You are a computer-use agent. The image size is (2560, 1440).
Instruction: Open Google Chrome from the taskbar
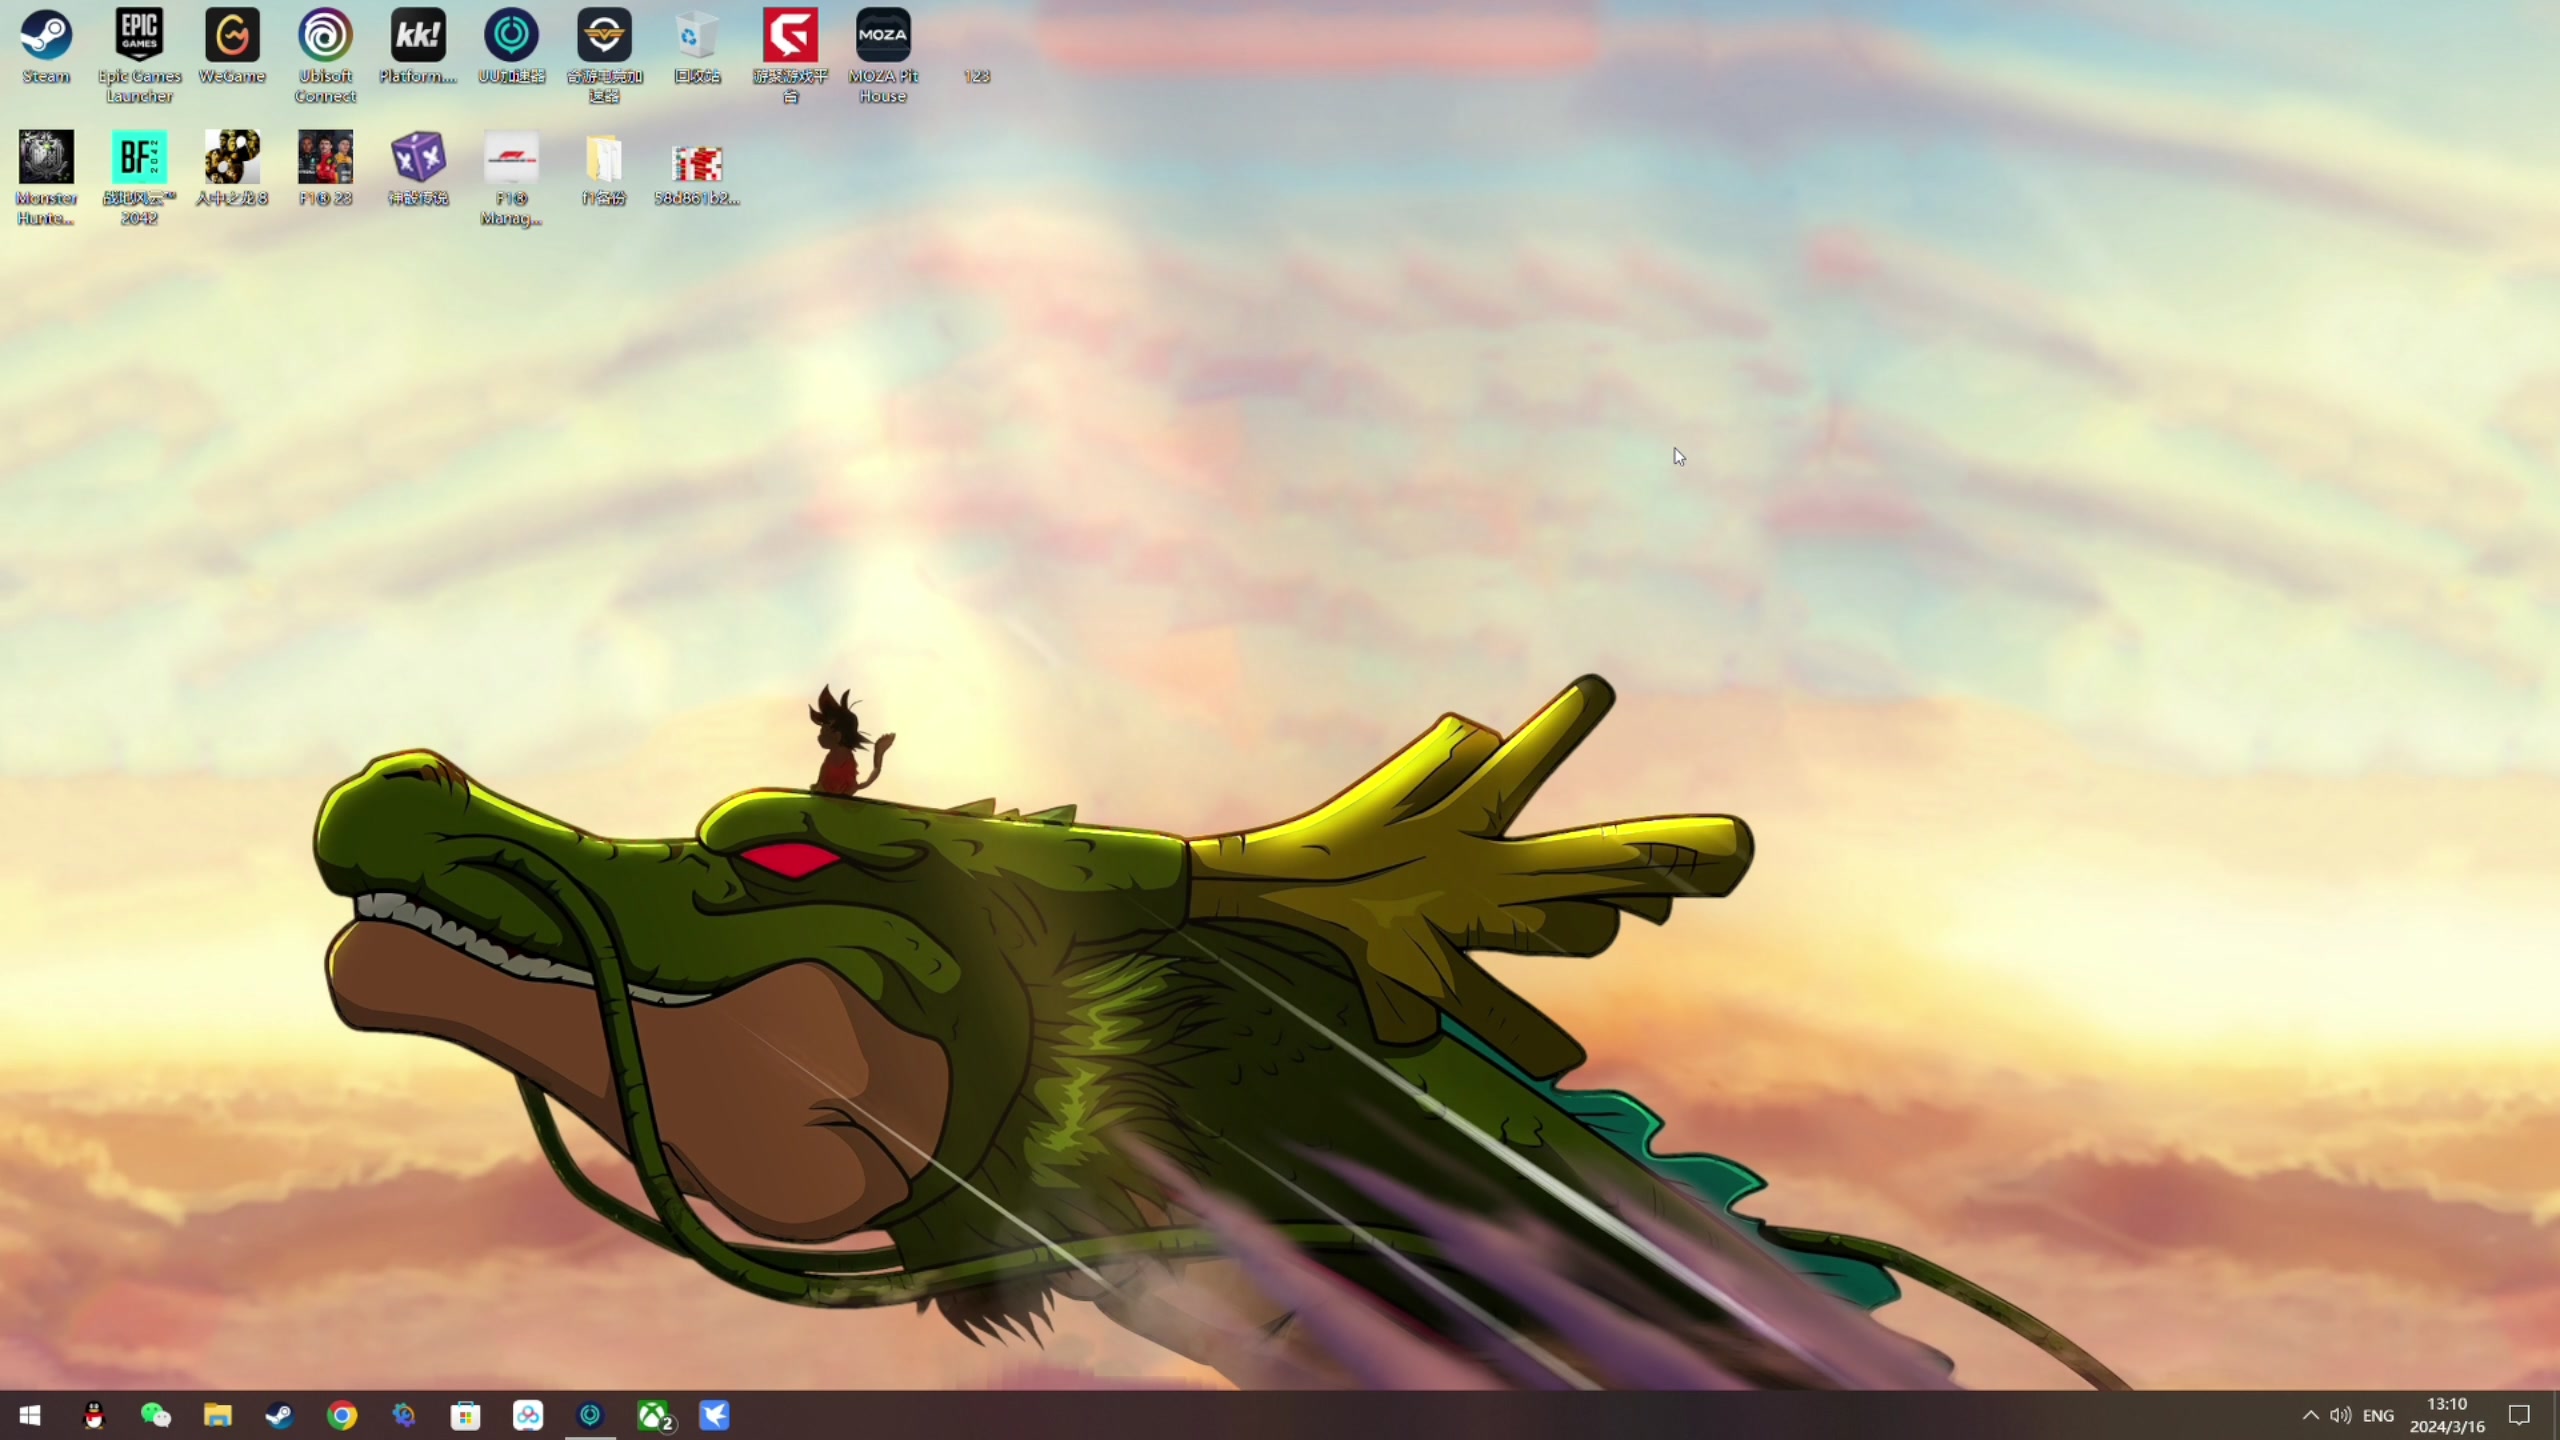(342, 1415)
